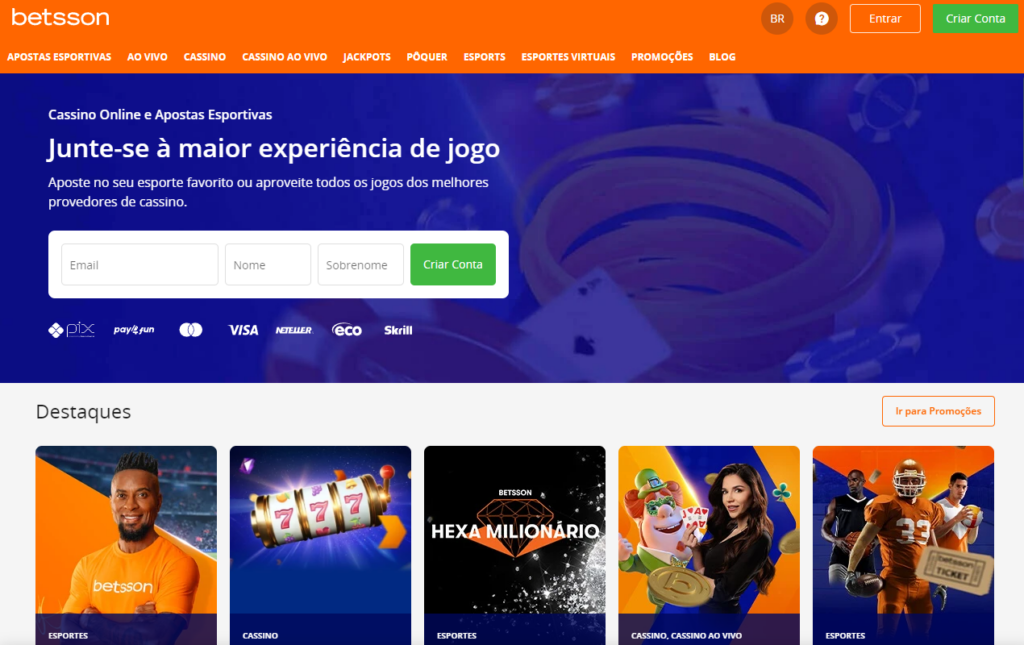
Task: Open the BR country selector
Action: [x=777, y=18]
